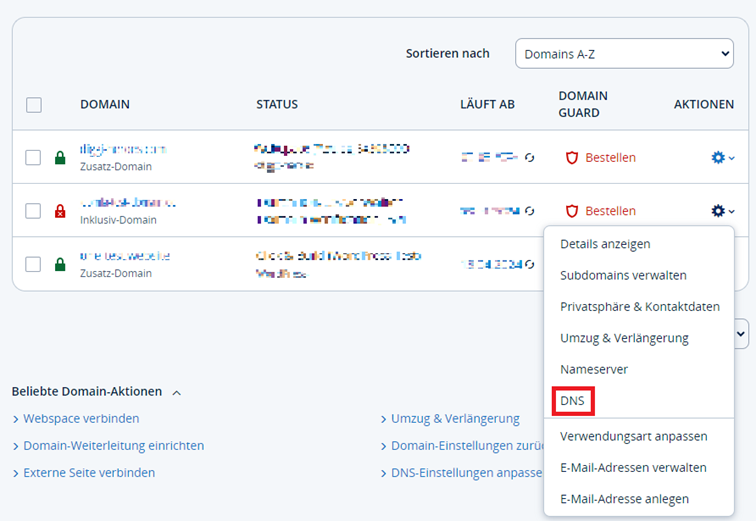Open the Sortieren nach Domains A-Z dropdown
Viewport: 756px width, 521px height.
pos(624,53)
